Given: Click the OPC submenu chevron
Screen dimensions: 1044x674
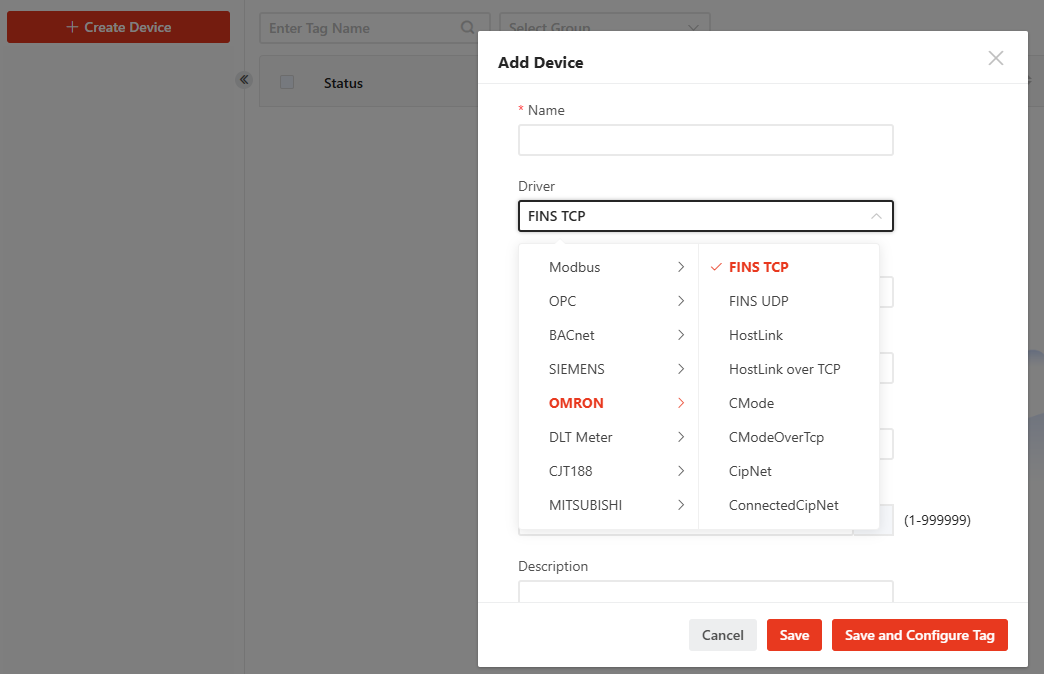Looking at the screenshot, I should coord(680,301).
